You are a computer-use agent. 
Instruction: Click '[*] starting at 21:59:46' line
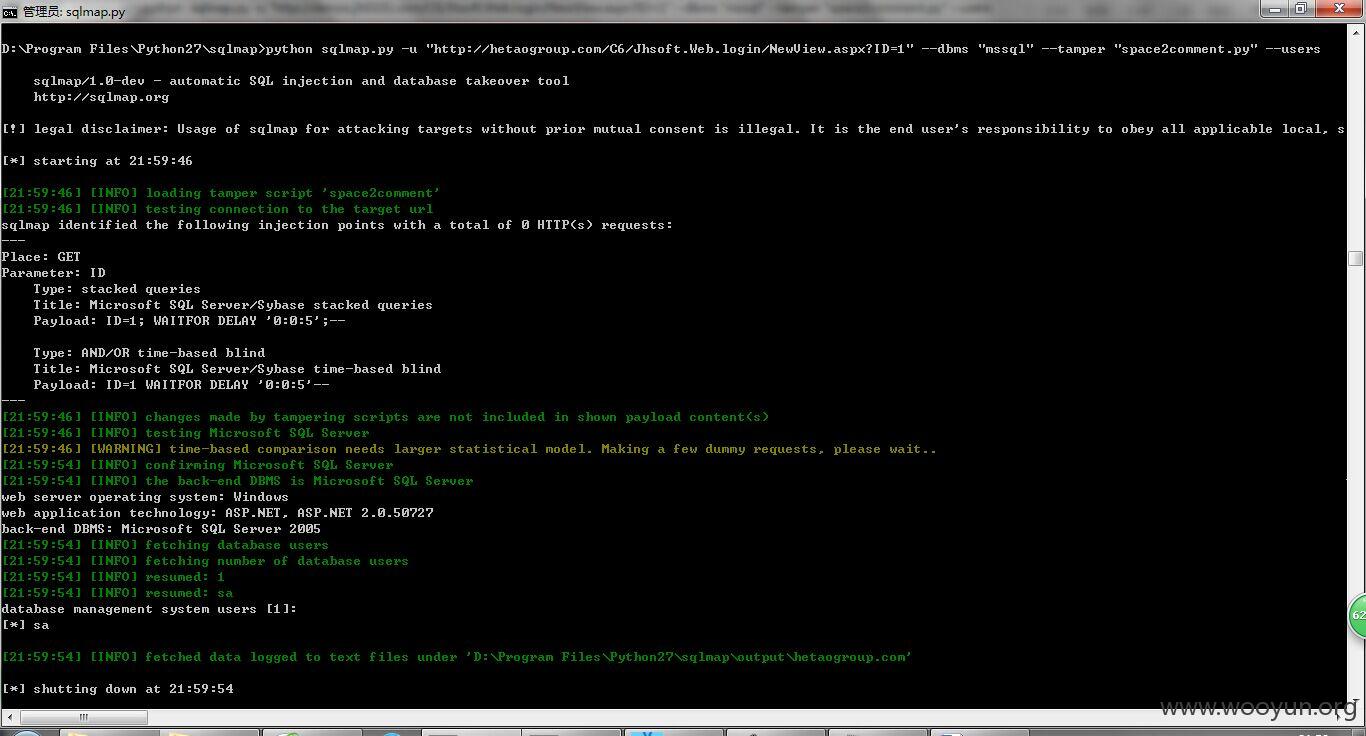click(97, 161)
